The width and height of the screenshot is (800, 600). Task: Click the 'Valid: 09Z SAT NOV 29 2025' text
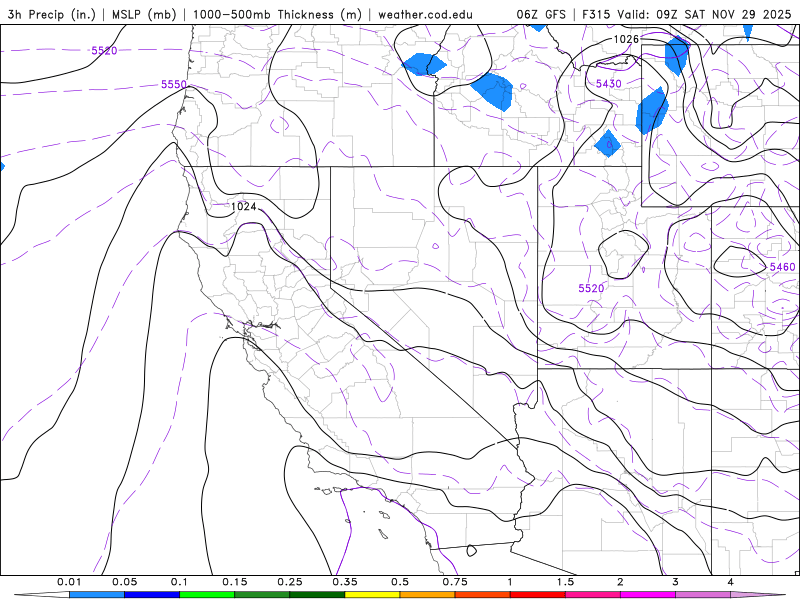pyautogui.click(x=704, y=14)
